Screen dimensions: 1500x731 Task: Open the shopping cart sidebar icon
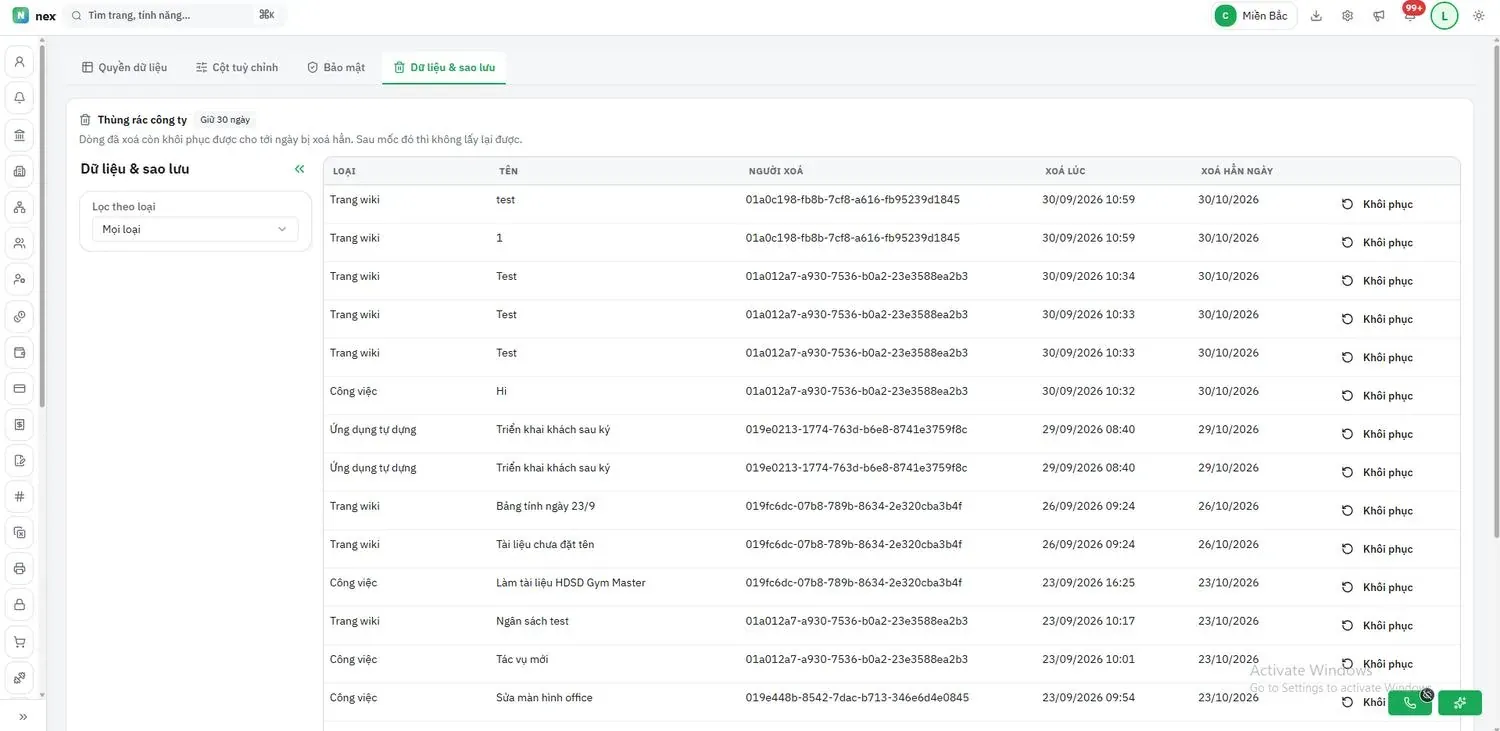click(19, 642)
